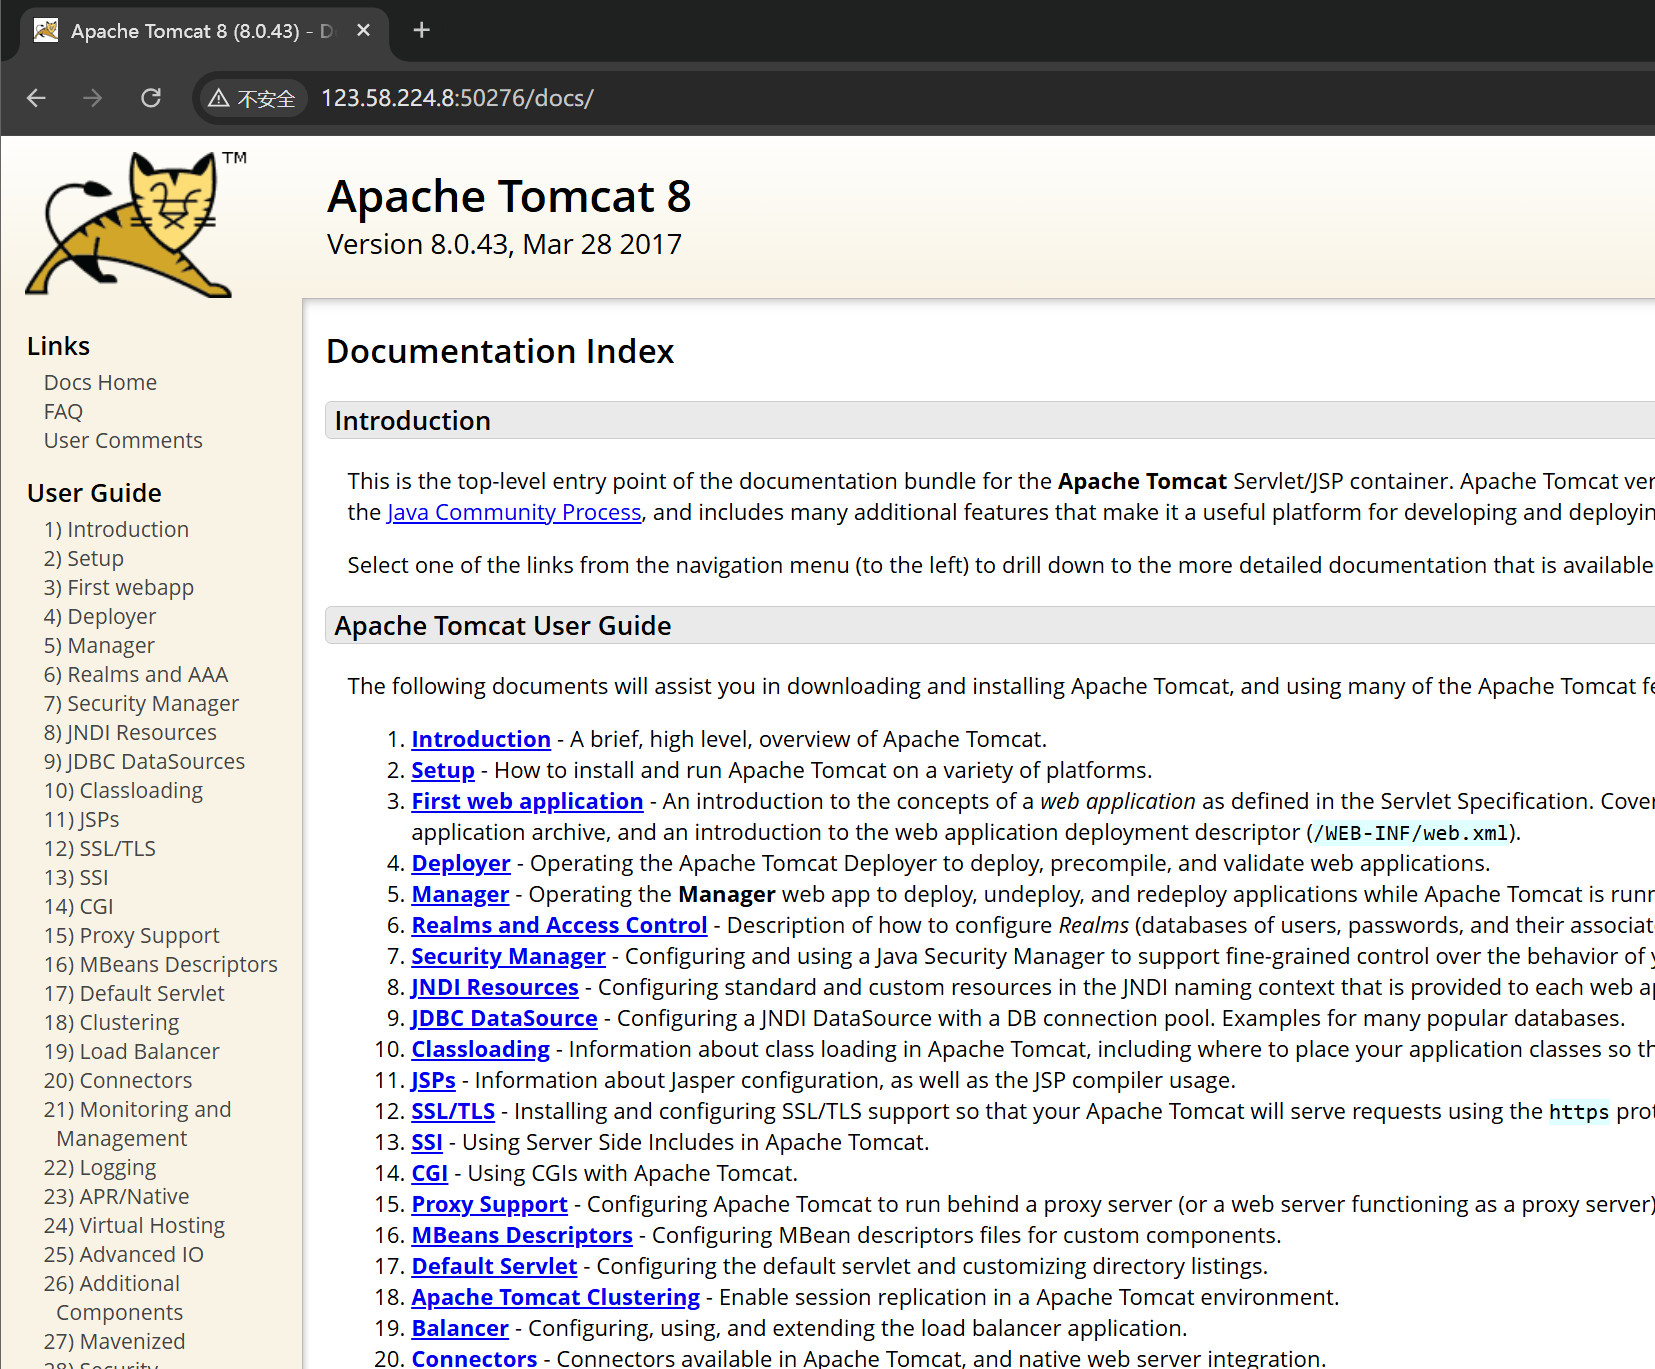Screen dimensions: 1655x1369
Task: Open sidebar item 26) Additional Components
Action: tap(113, 1297)
